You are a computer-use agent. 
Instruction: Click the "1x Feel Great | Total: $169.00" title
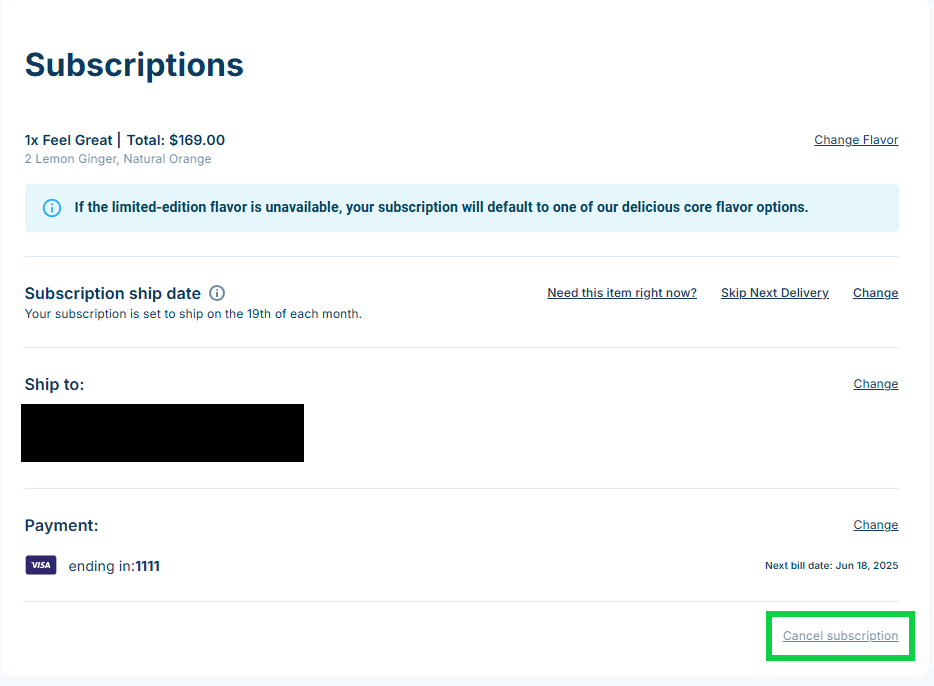[125, 140]
